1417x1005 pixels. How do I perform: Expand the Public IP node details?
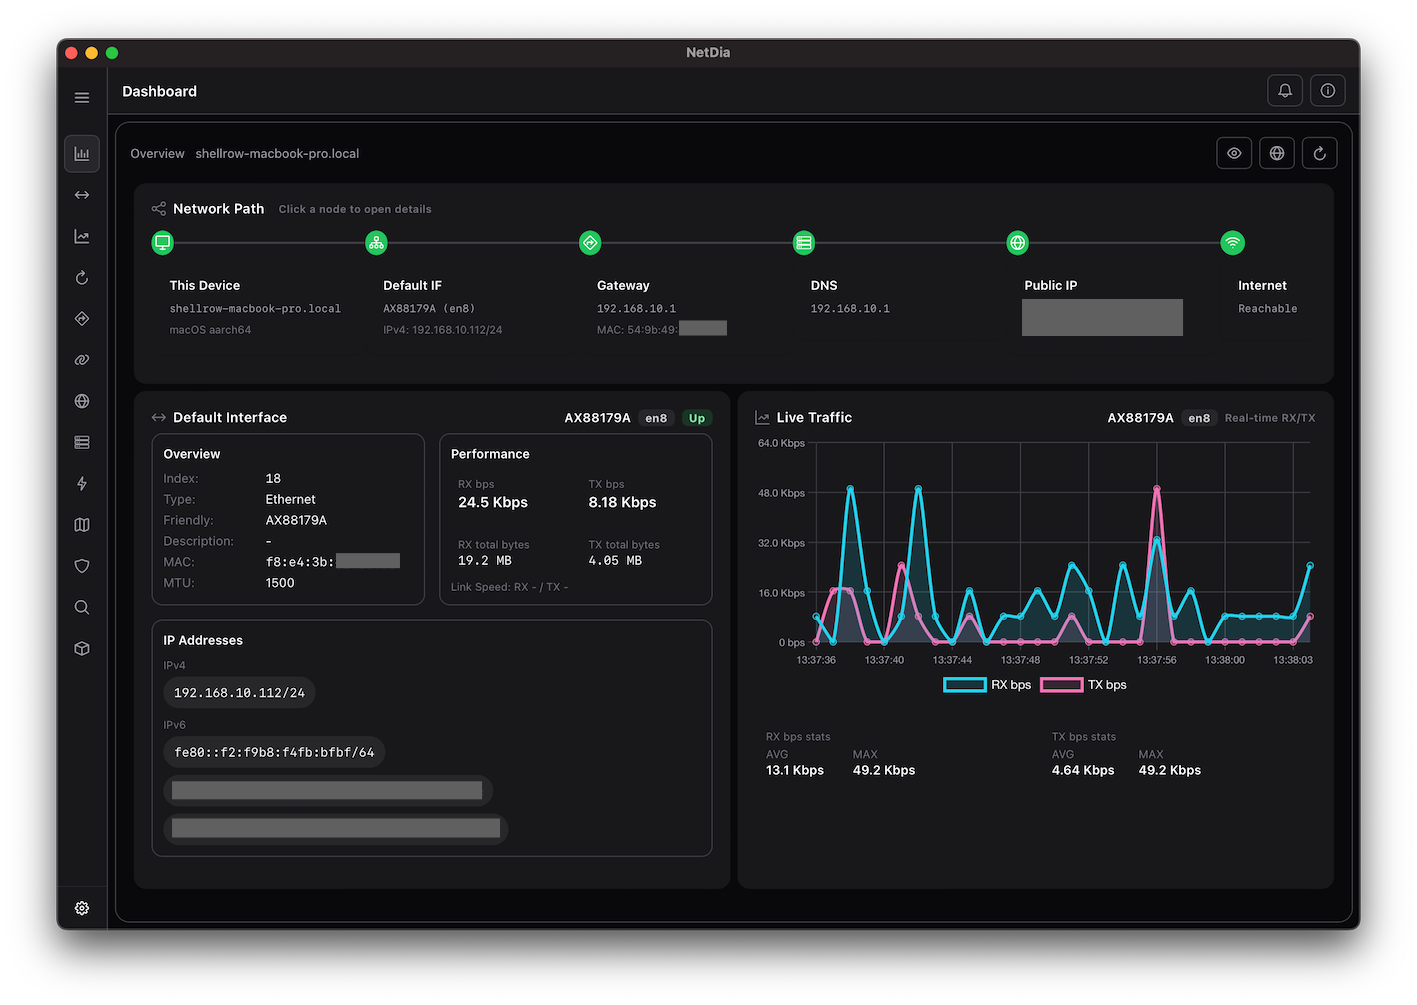click(1017, 242)
